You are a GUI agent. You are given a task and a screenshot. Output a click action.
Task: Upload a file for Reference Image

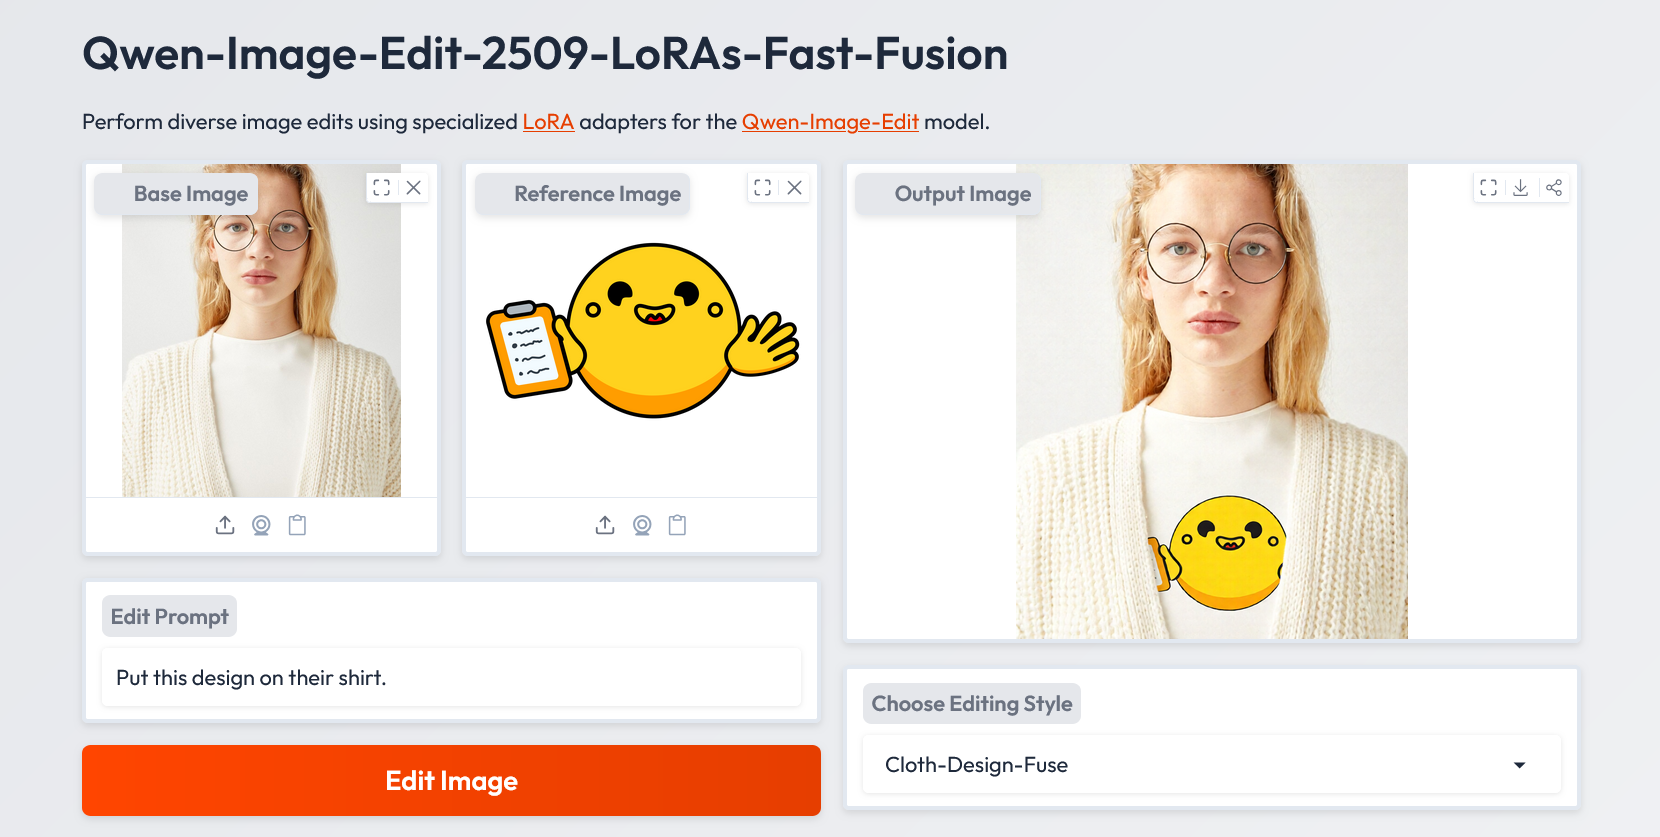(x=605, y=525)
